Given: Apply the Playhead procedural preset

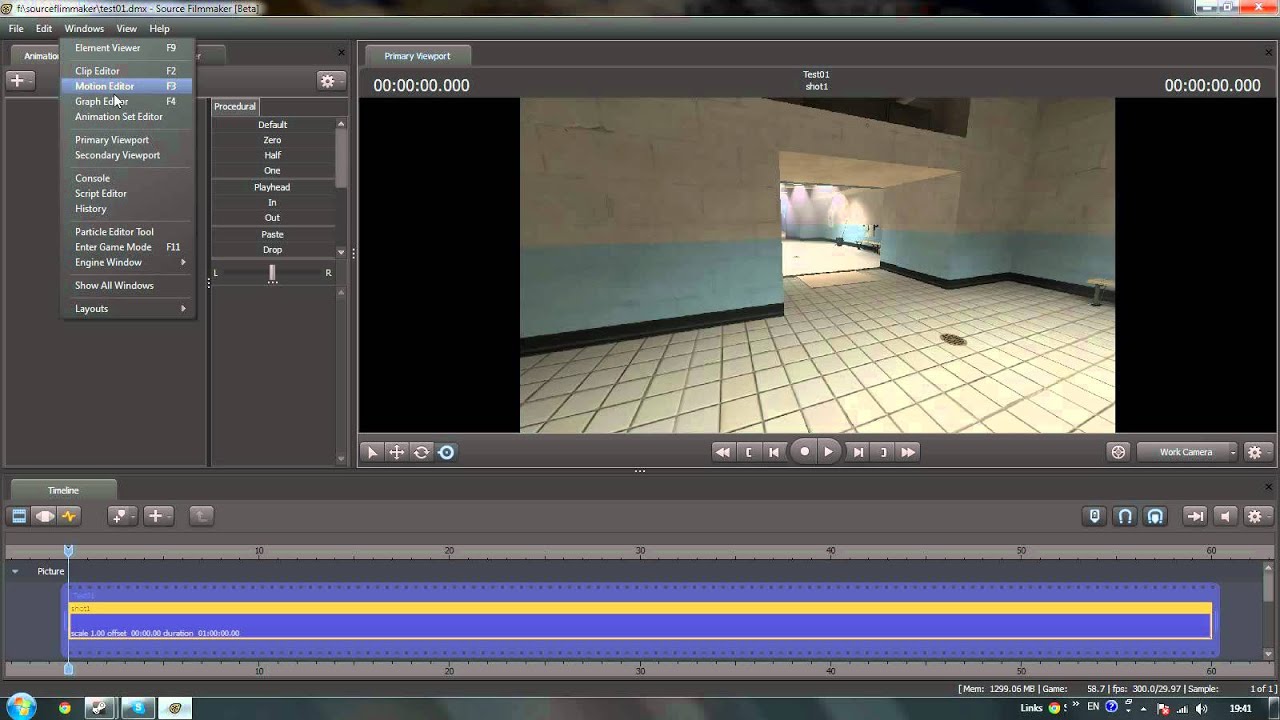Looking at the screenshot, I should click(x=272, y=187).
